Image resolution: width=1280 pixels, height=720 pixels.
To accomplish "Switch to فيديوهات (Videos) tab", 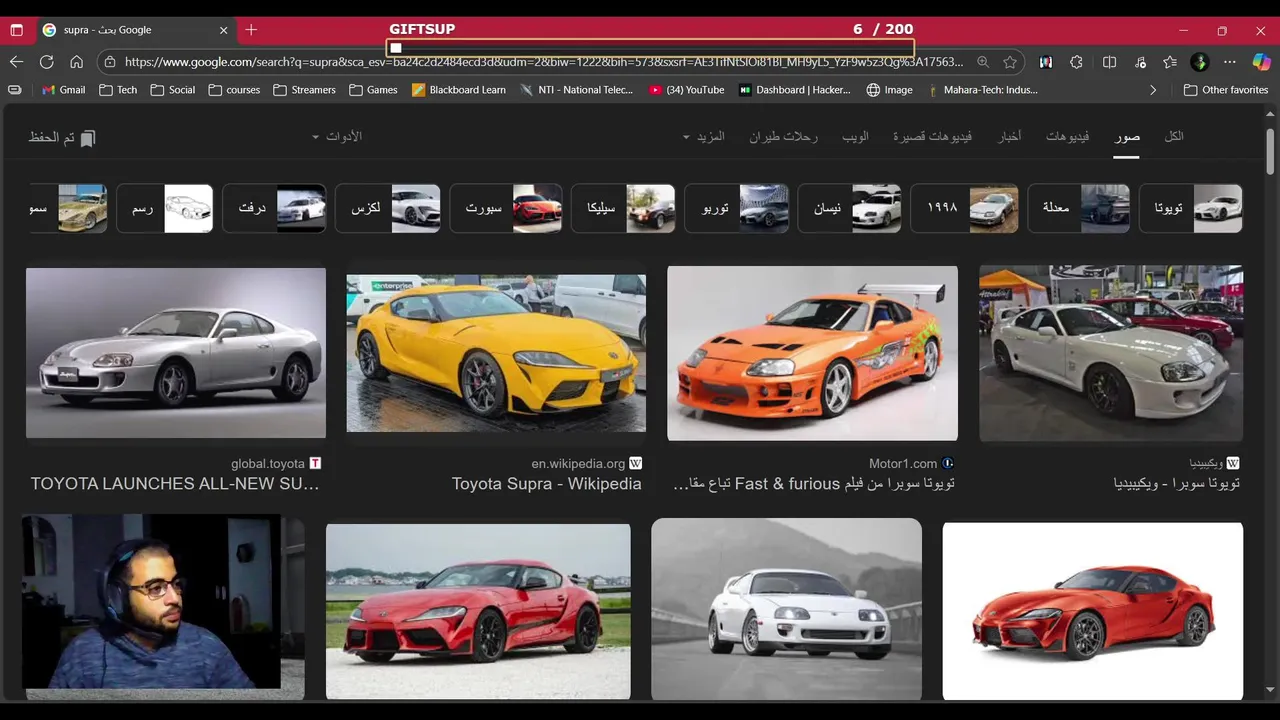I will point(1068,136).
